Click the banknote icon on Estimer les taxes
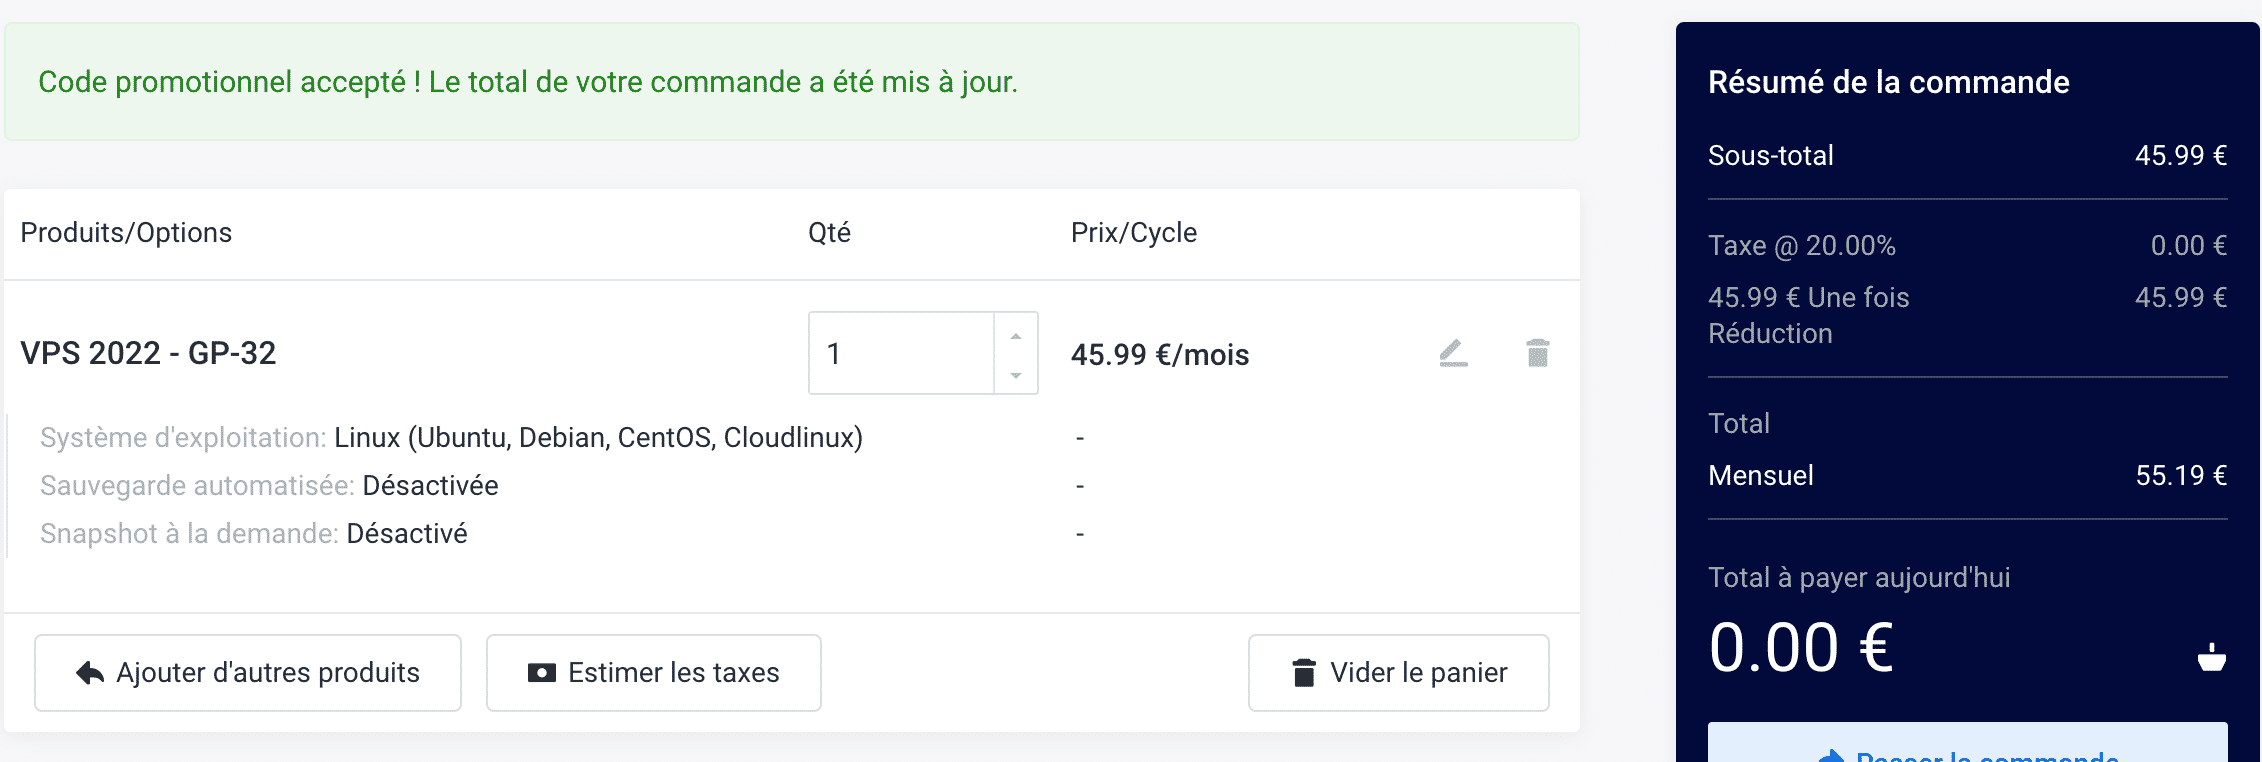Screen dimensions: 2262x762 [x=542, y=673]
